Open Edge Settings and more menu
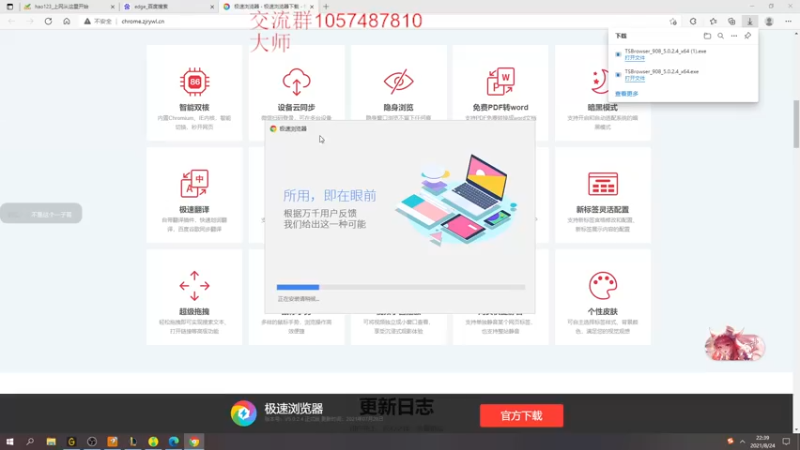800x450 pixels. (788, 21)
